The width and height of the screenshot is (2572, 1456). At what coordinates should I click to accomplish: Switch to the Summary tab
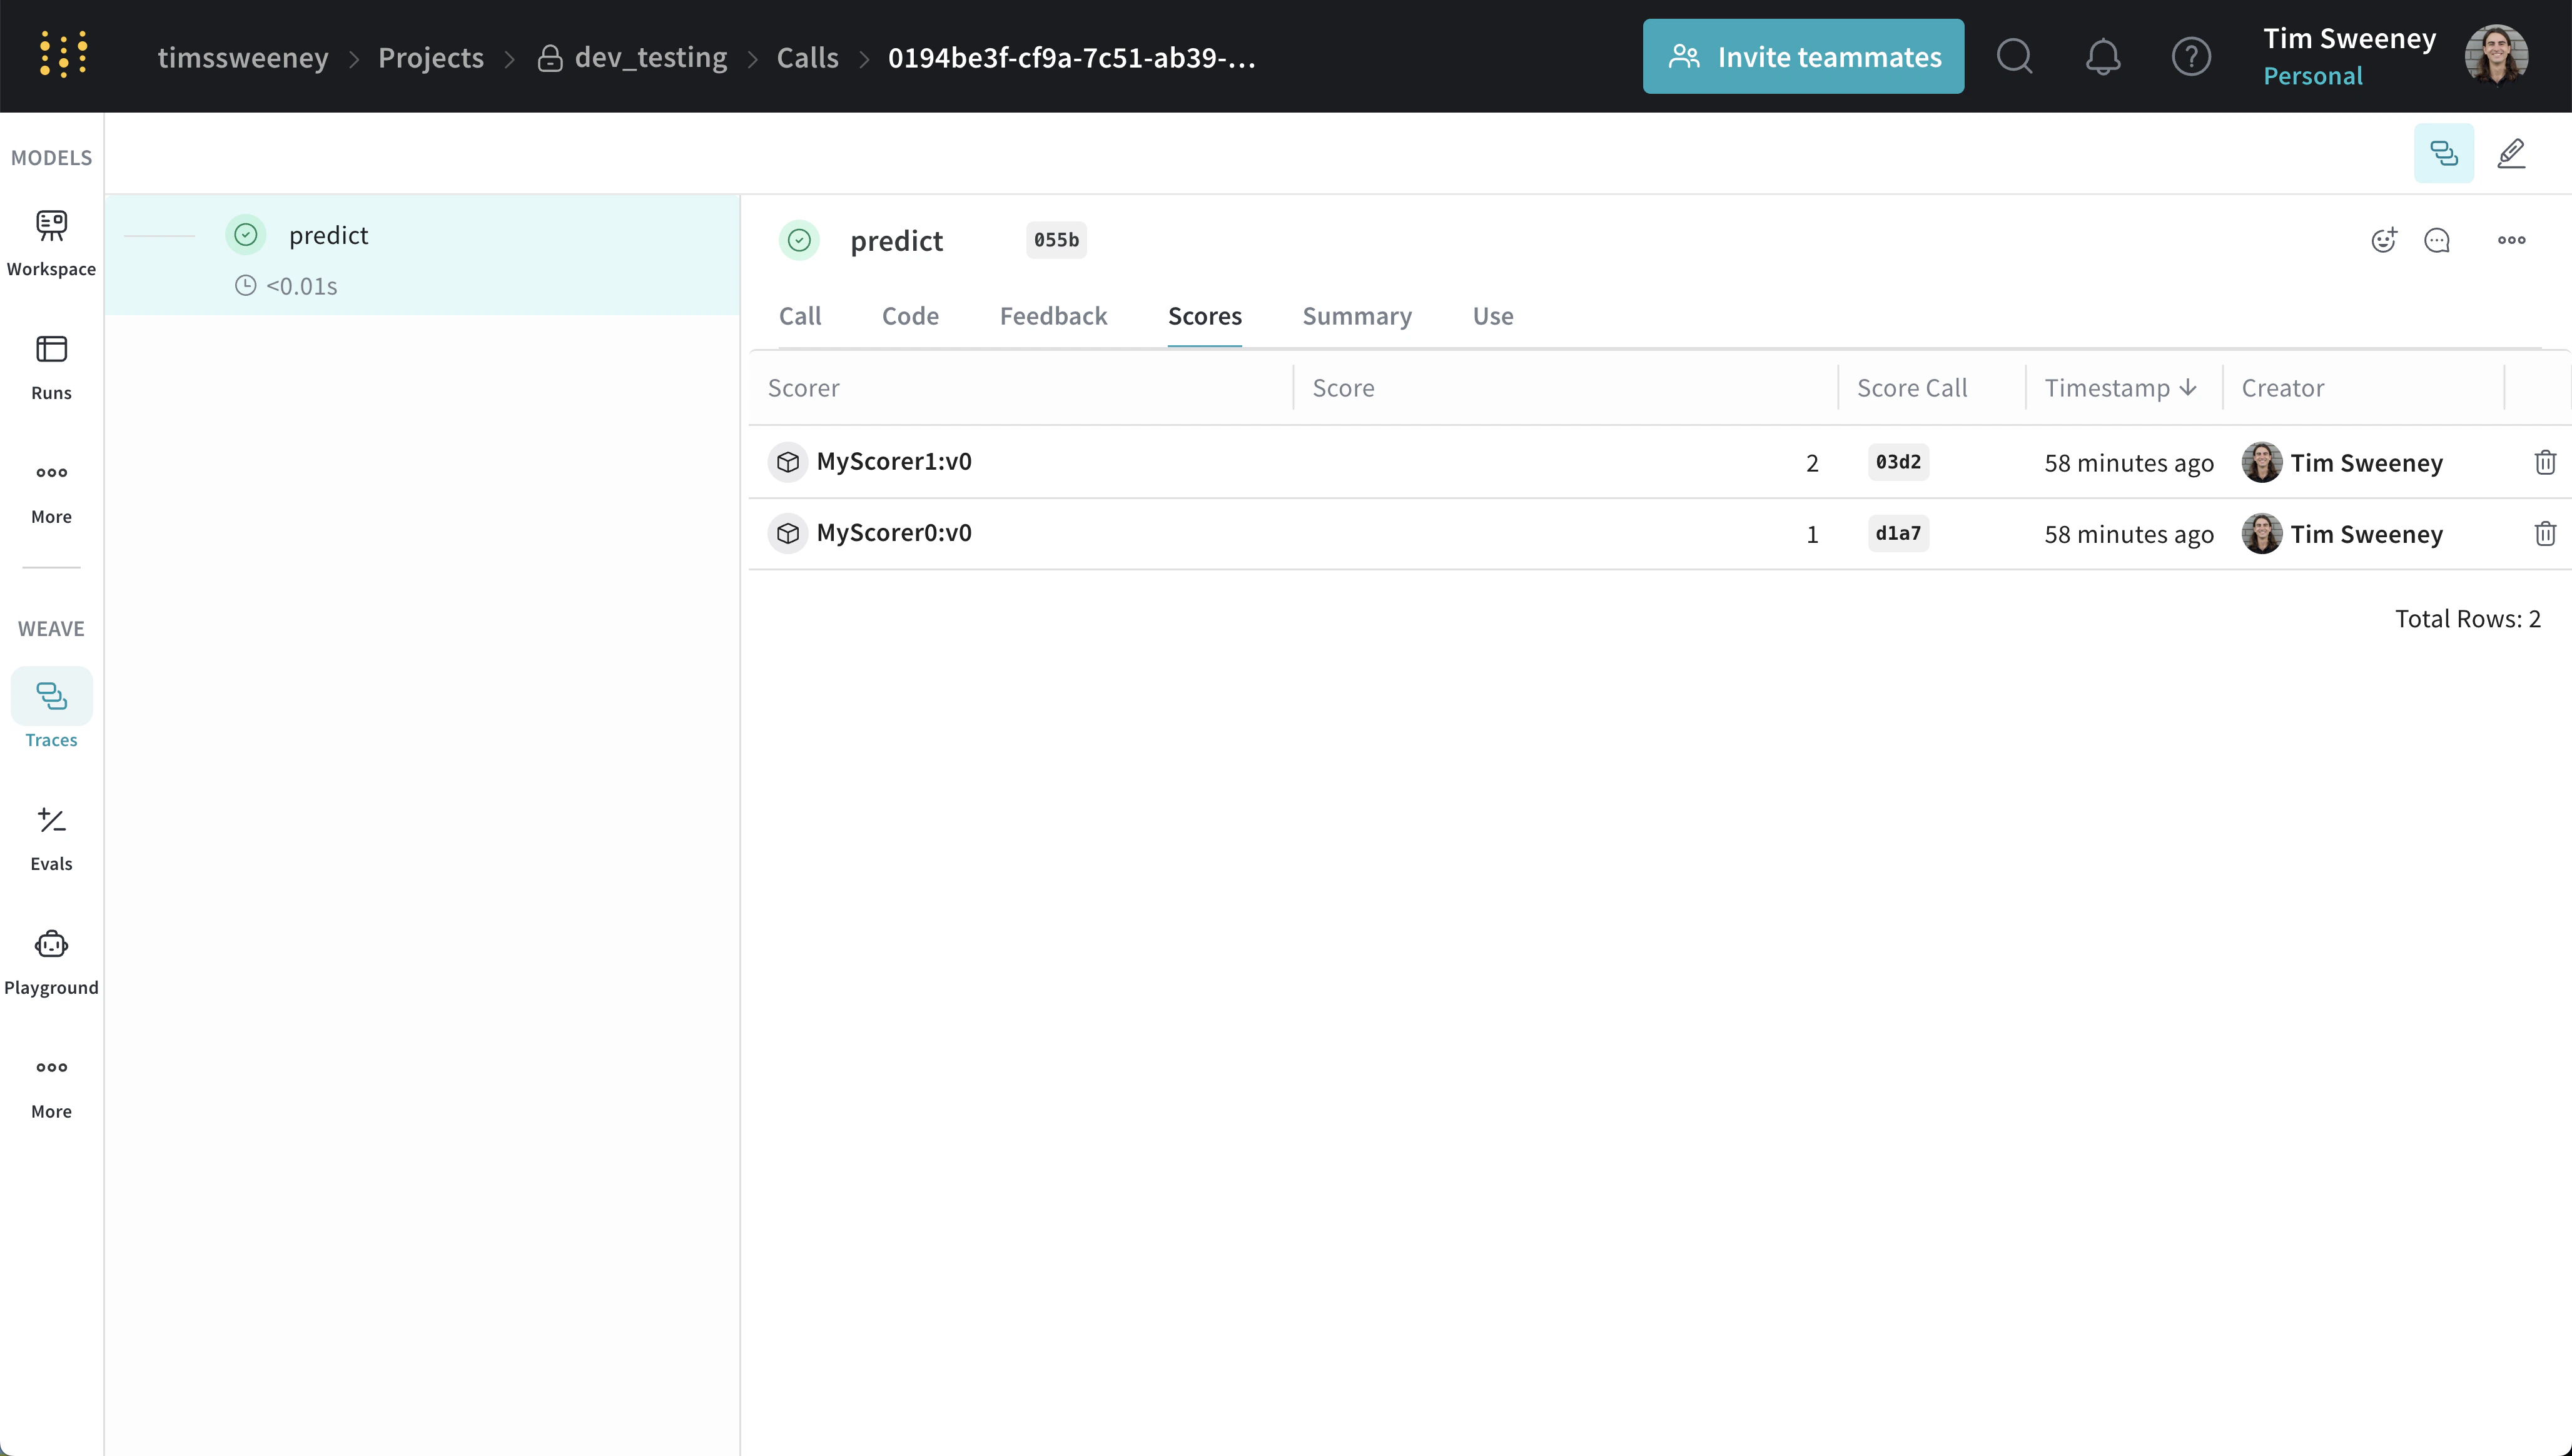1356,316
